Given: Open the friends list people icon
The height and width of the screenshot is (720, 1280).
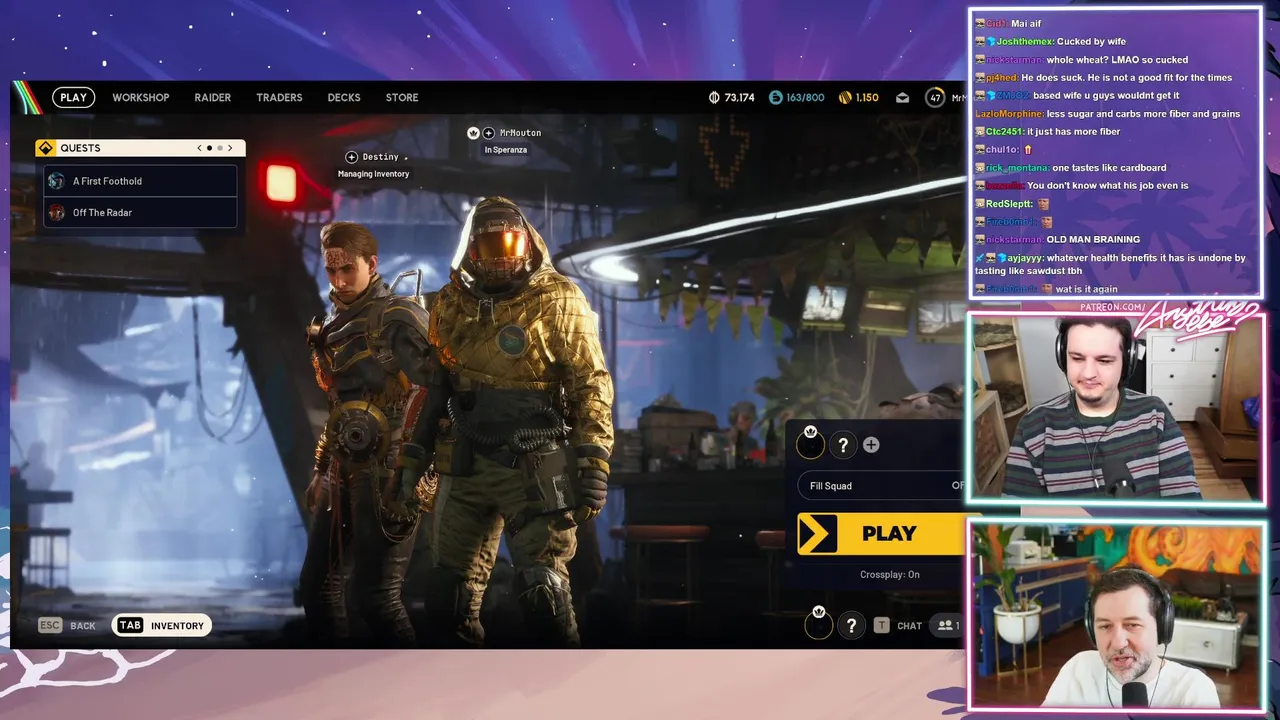Looking at the screenshot, I should [944, 625].
